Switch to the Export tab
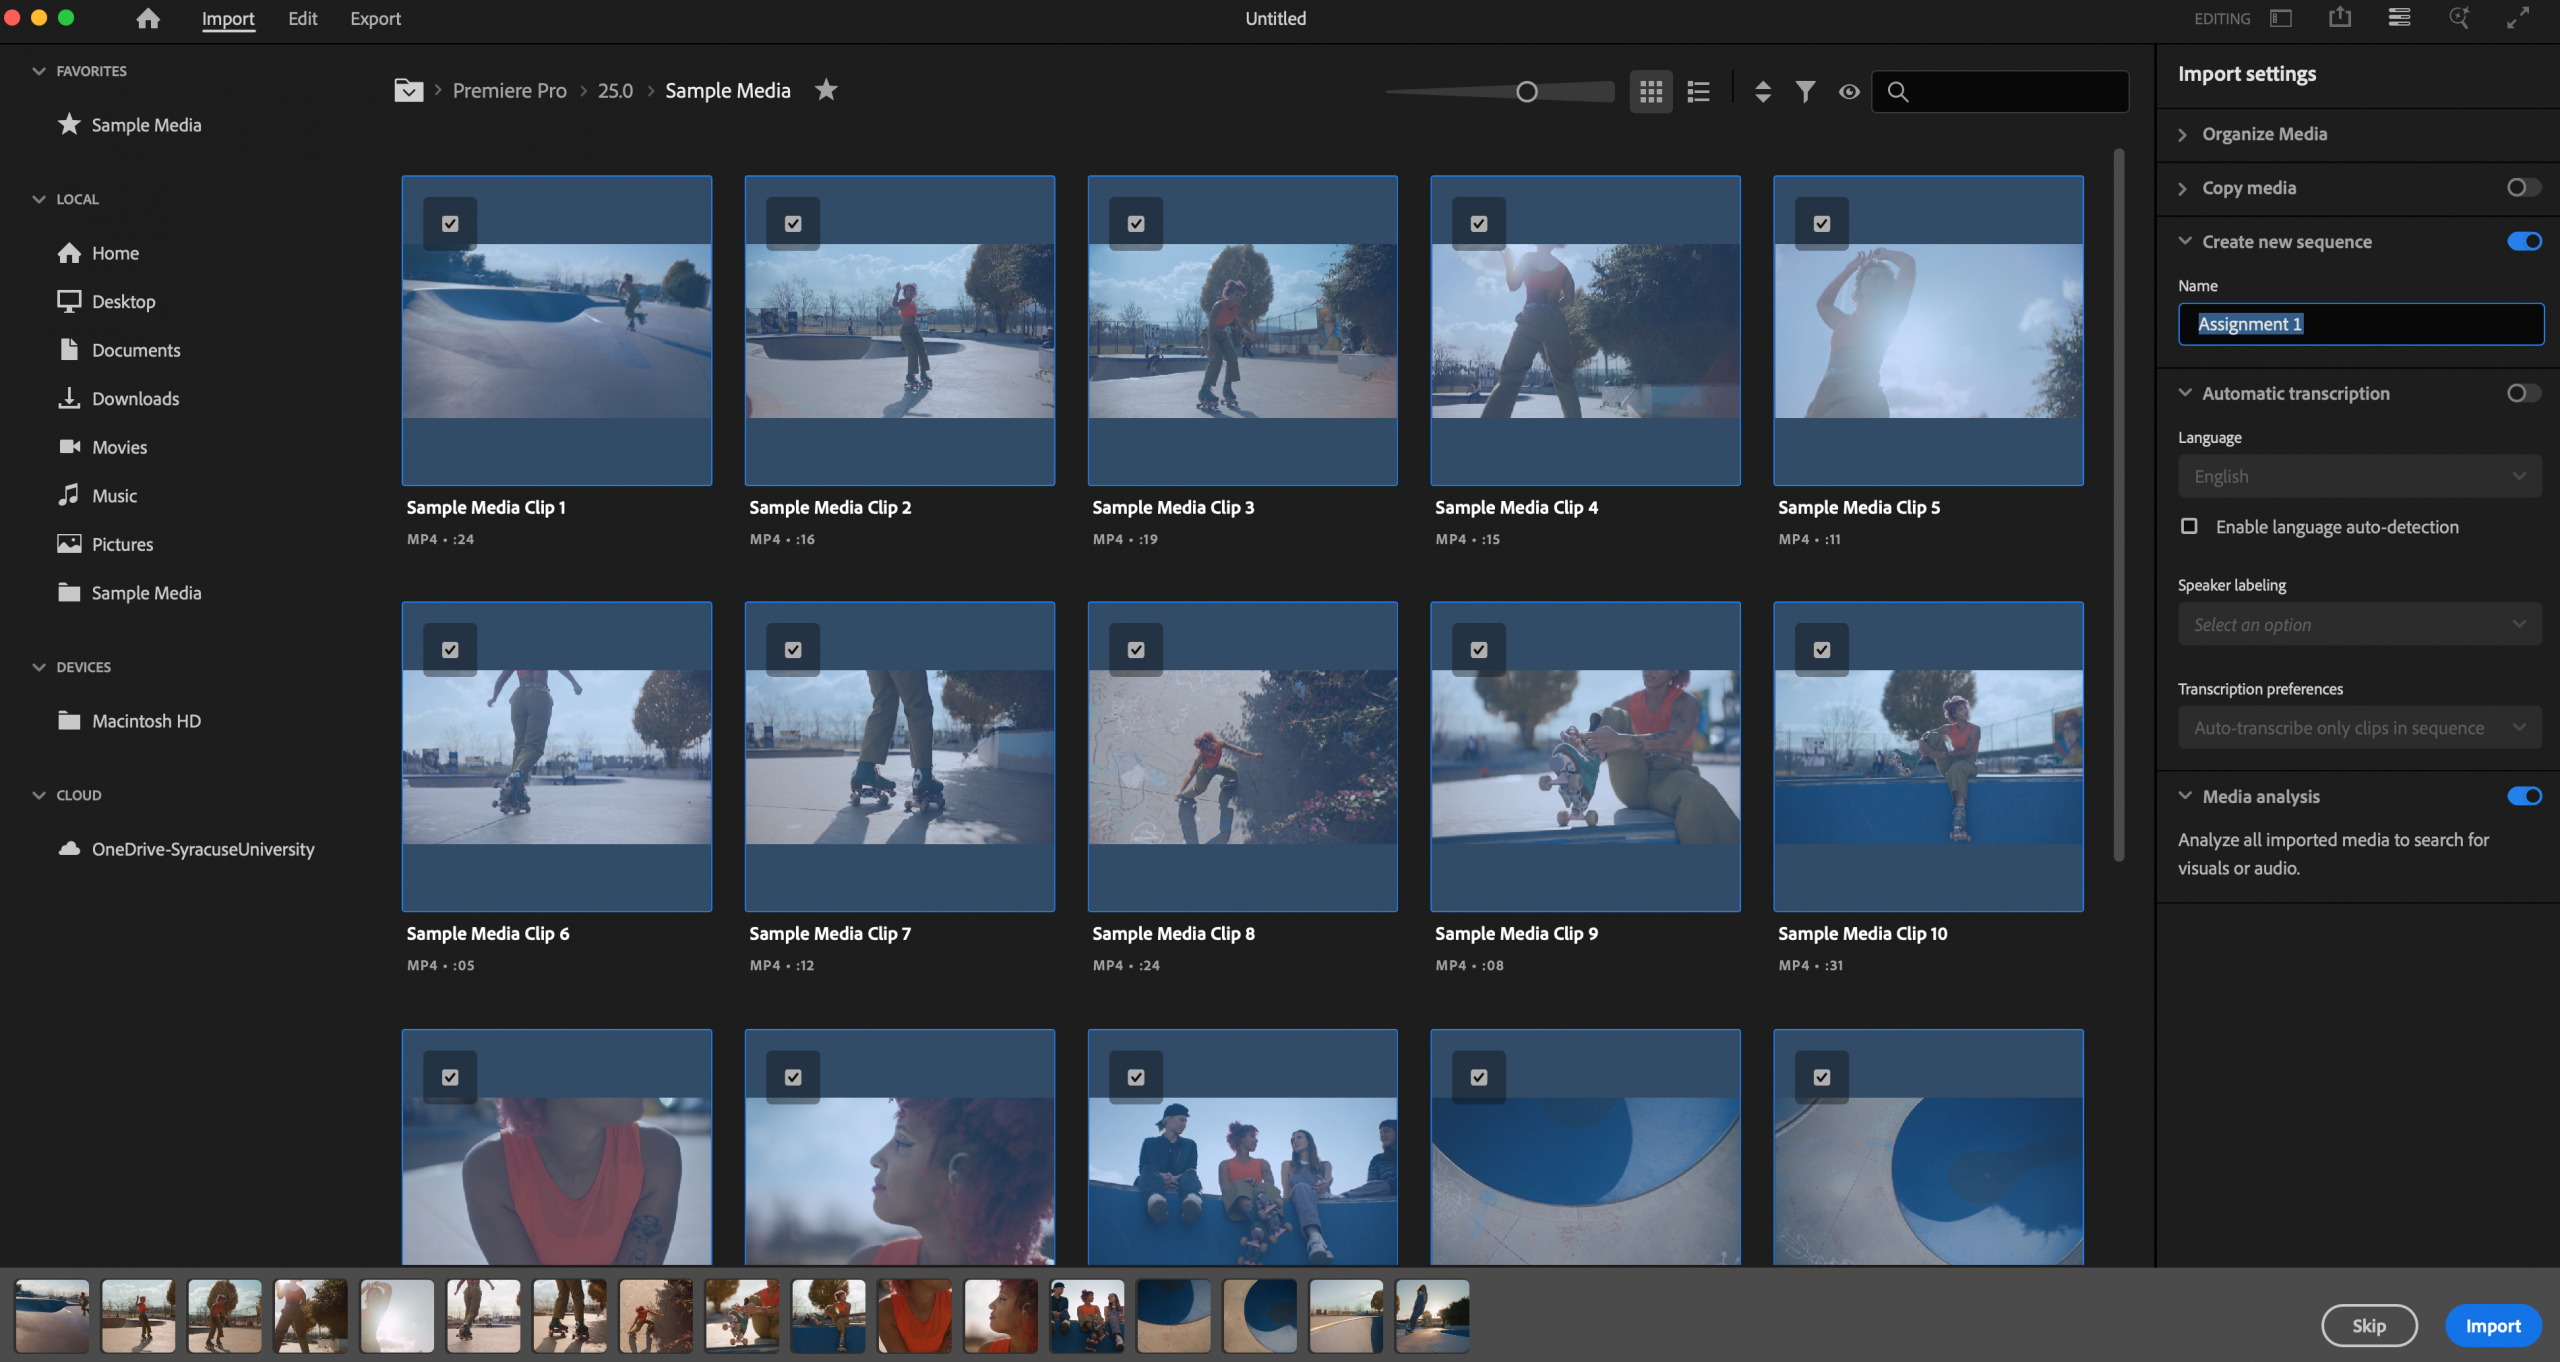This screenshot has width=2560, height=1362. [x=375, y=18]
